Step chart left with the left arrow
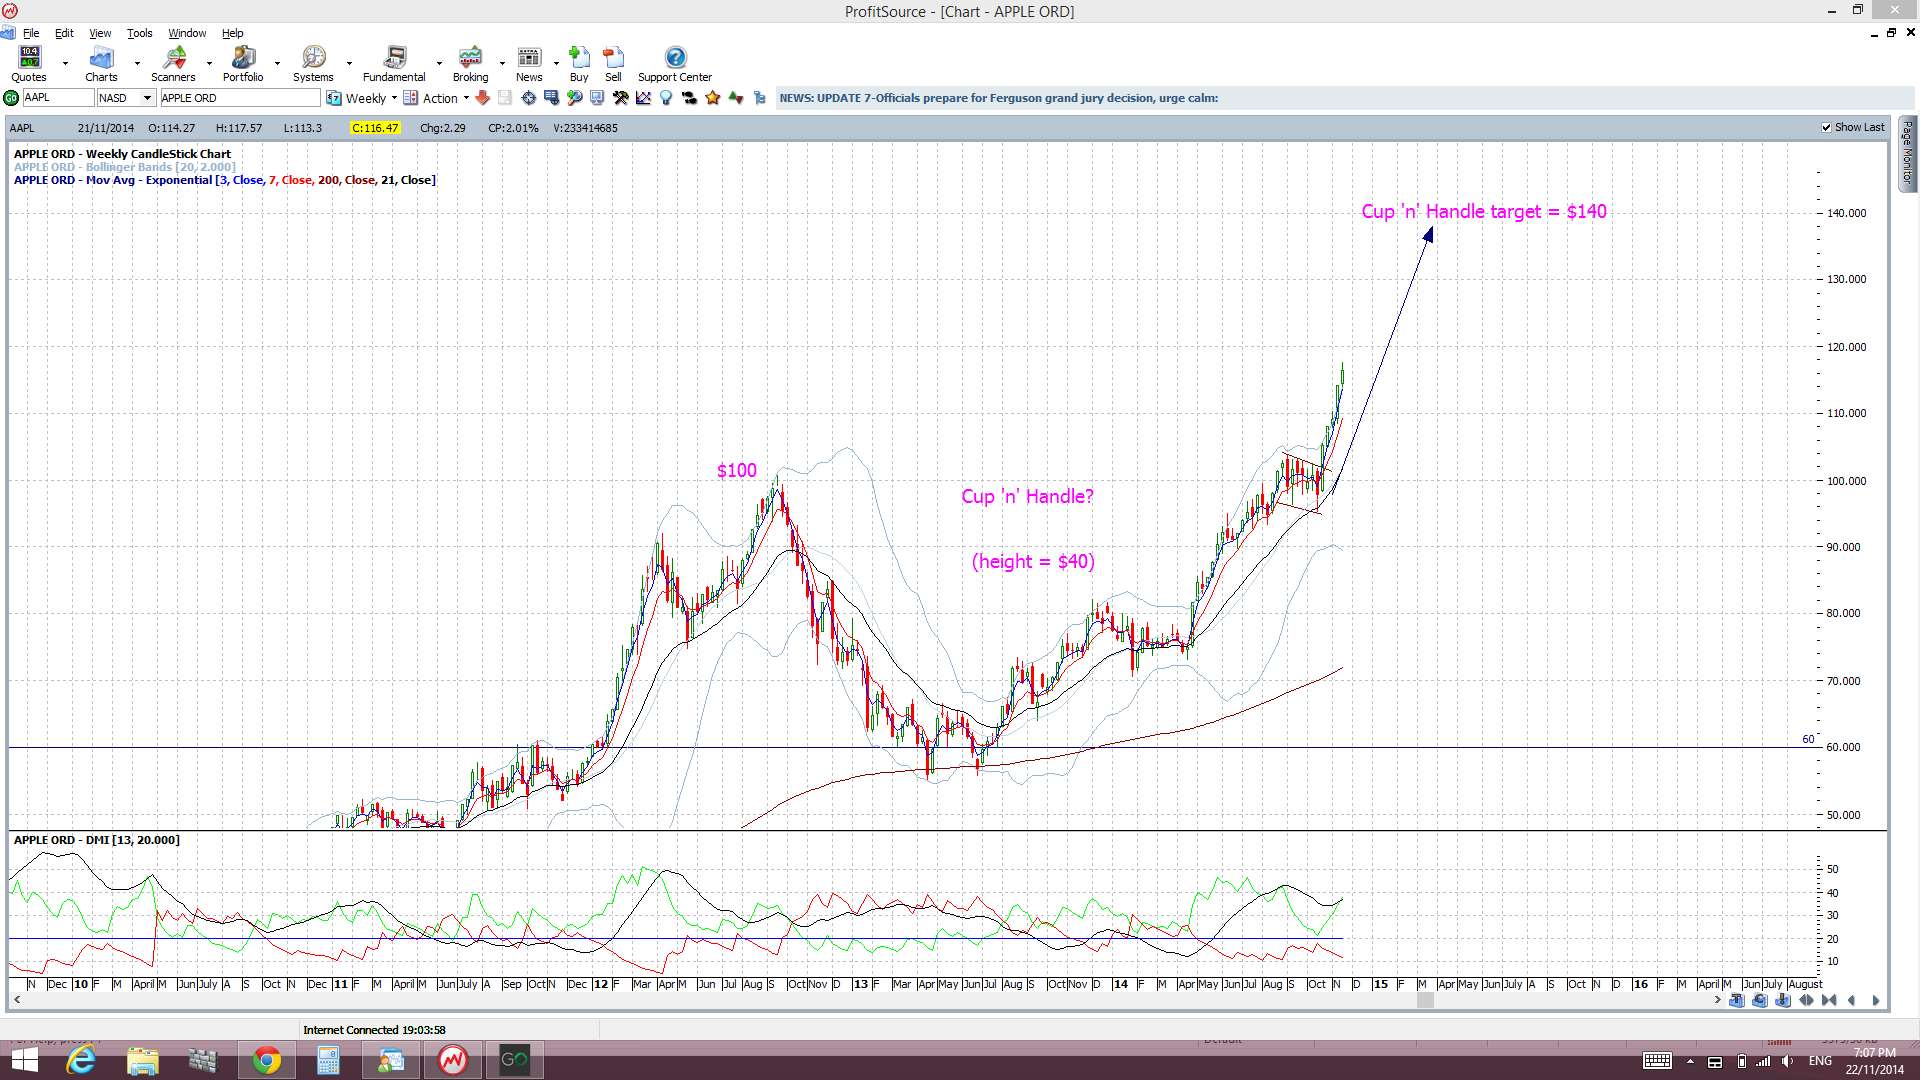Viewport: 1920px width, 1080px height. pyautogui.click(x=1851, y=1000)
